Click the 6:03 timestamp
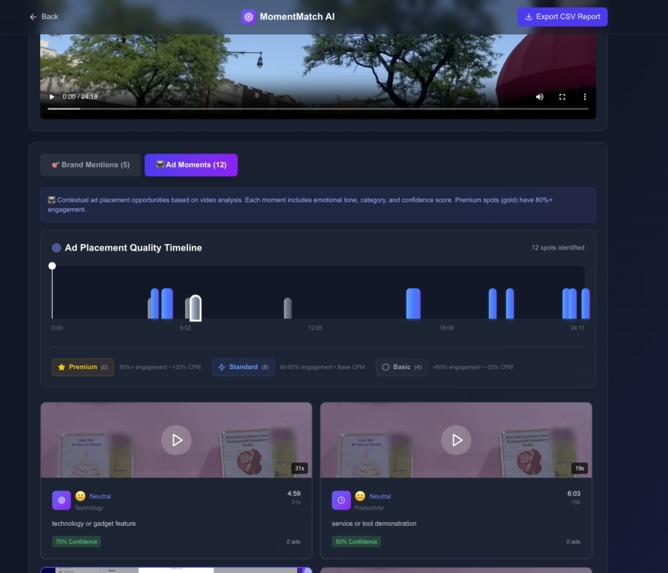This screenshot has height=573, width=668. 573,493
